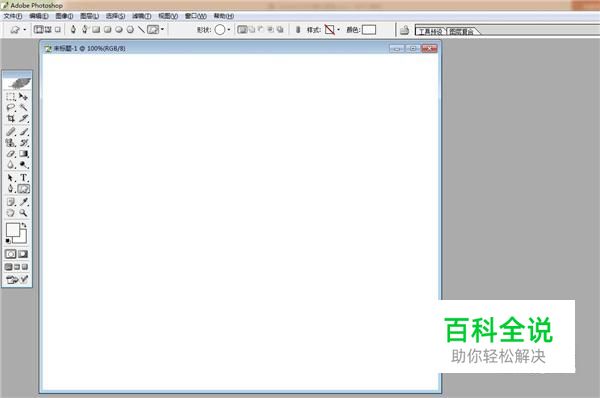
Task: Choose Polygon shape in options bar
Action: [130, 29]
